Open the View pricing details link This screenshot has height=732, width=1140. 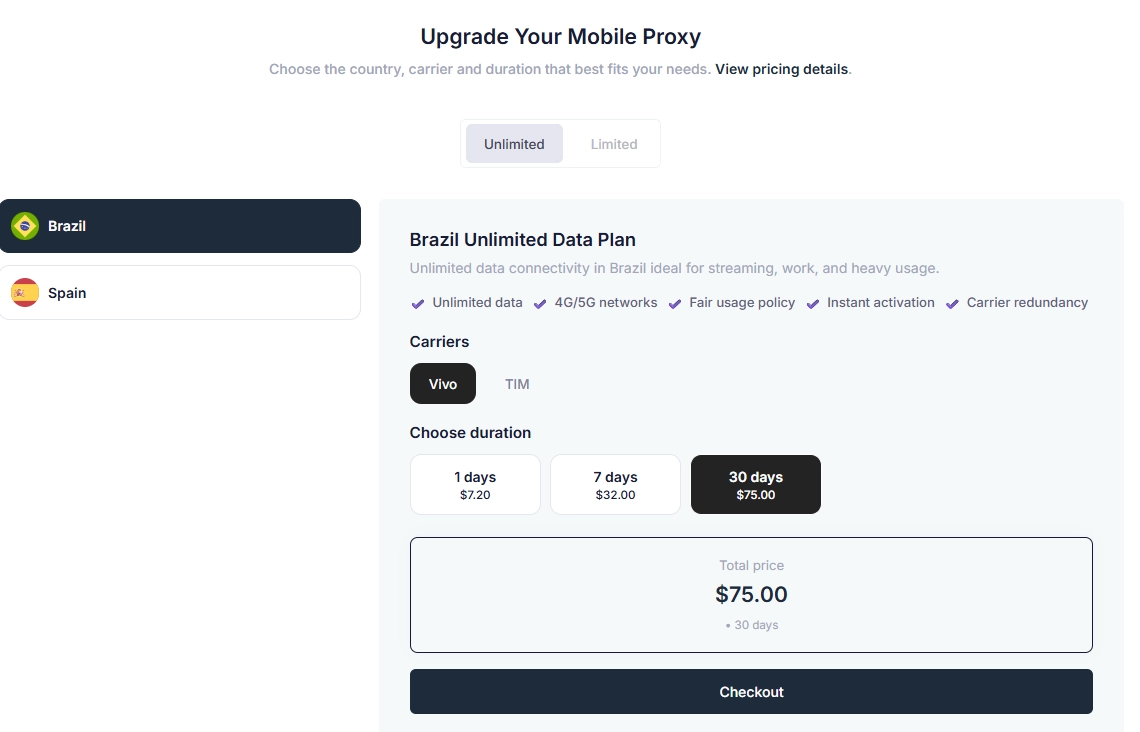pyautogui.click(x=781, y=70)
